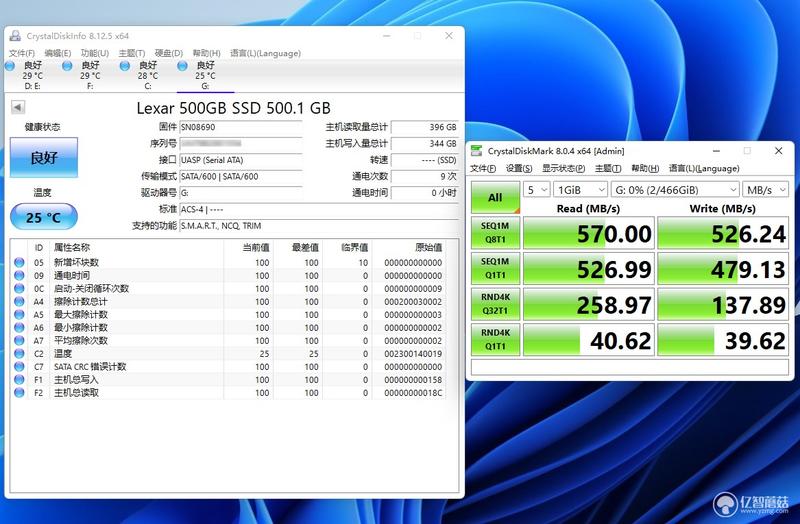
Task: Open 功能(U) menu in CrystalDiskInfo
Action: tap(94, 53)
